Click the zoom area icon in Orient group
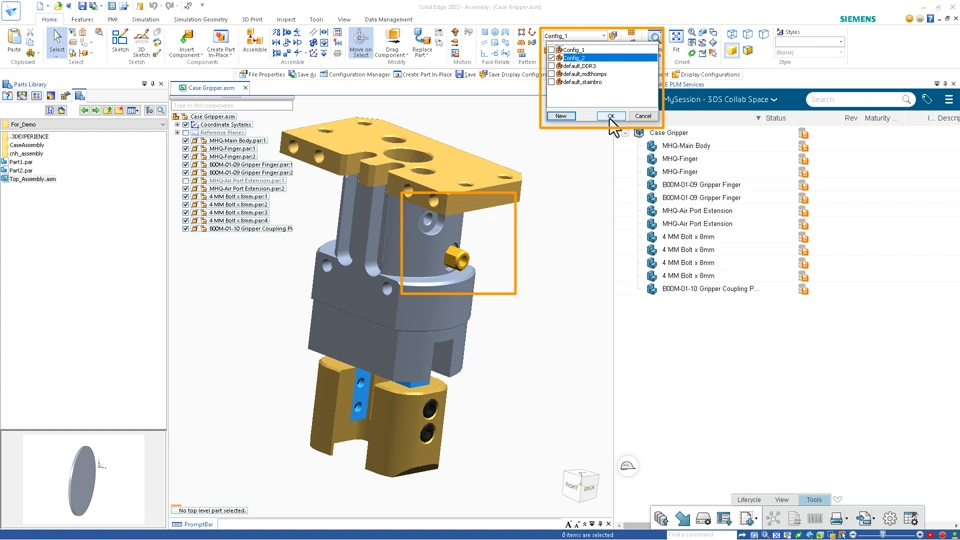The height and width of the screenshot is (540, 960). pyautogui.click(x=692, y=32)
